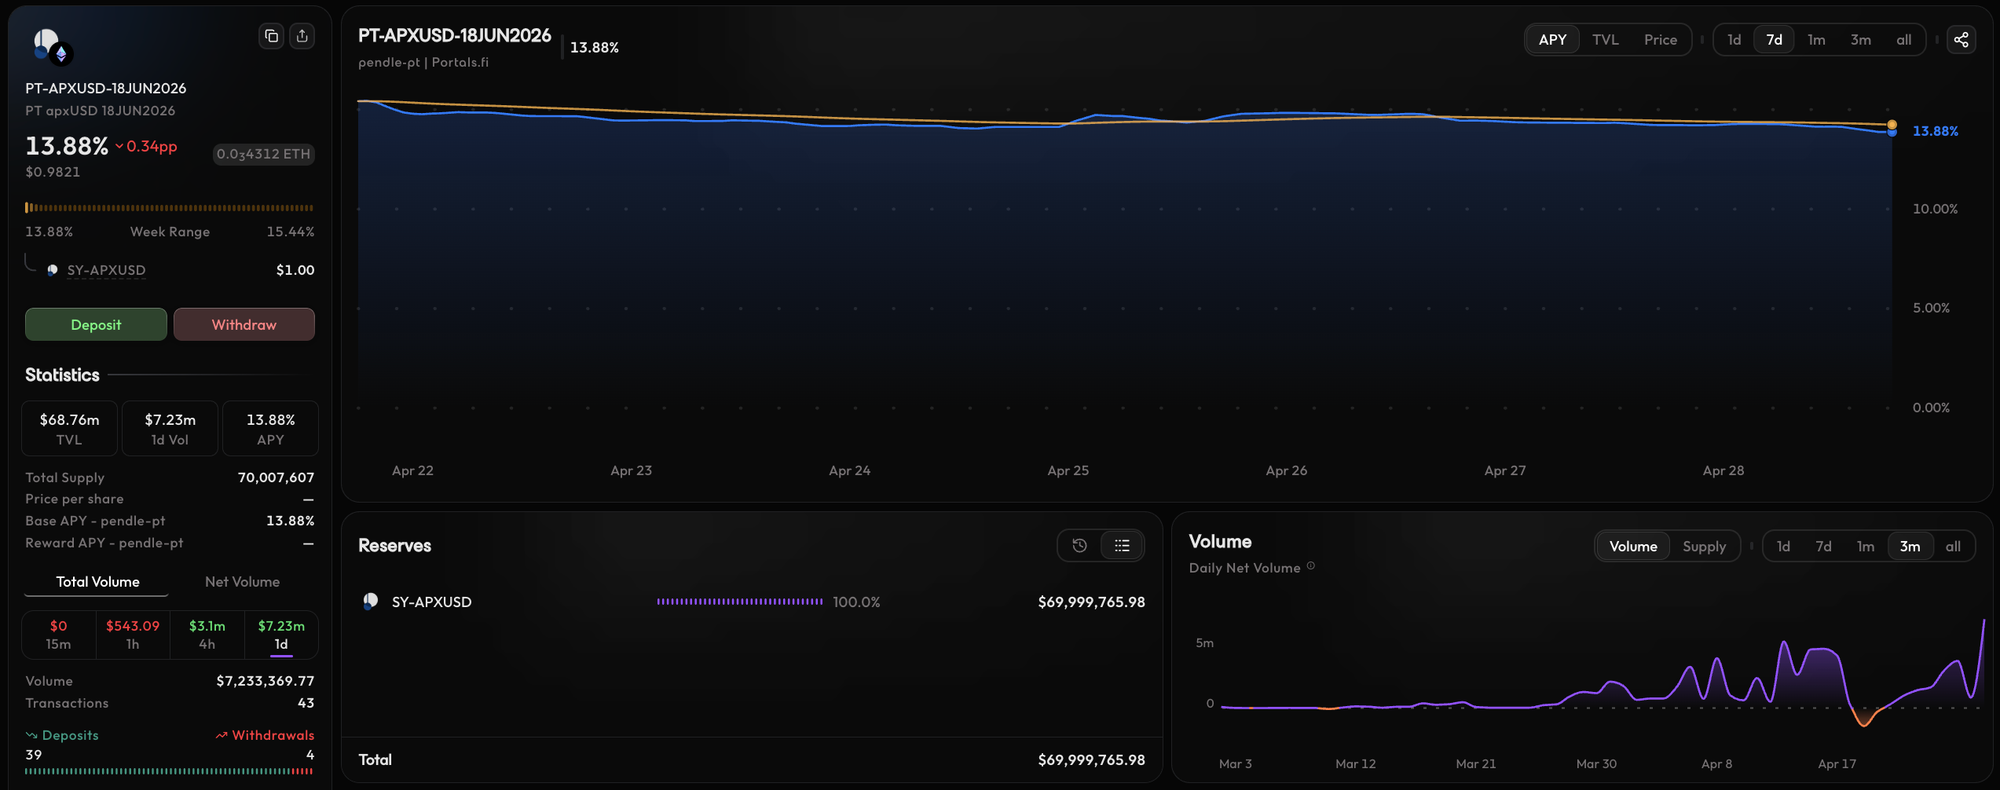Select the Price chart mode
2000x790 pixels.
click(x=1660, y=40)
